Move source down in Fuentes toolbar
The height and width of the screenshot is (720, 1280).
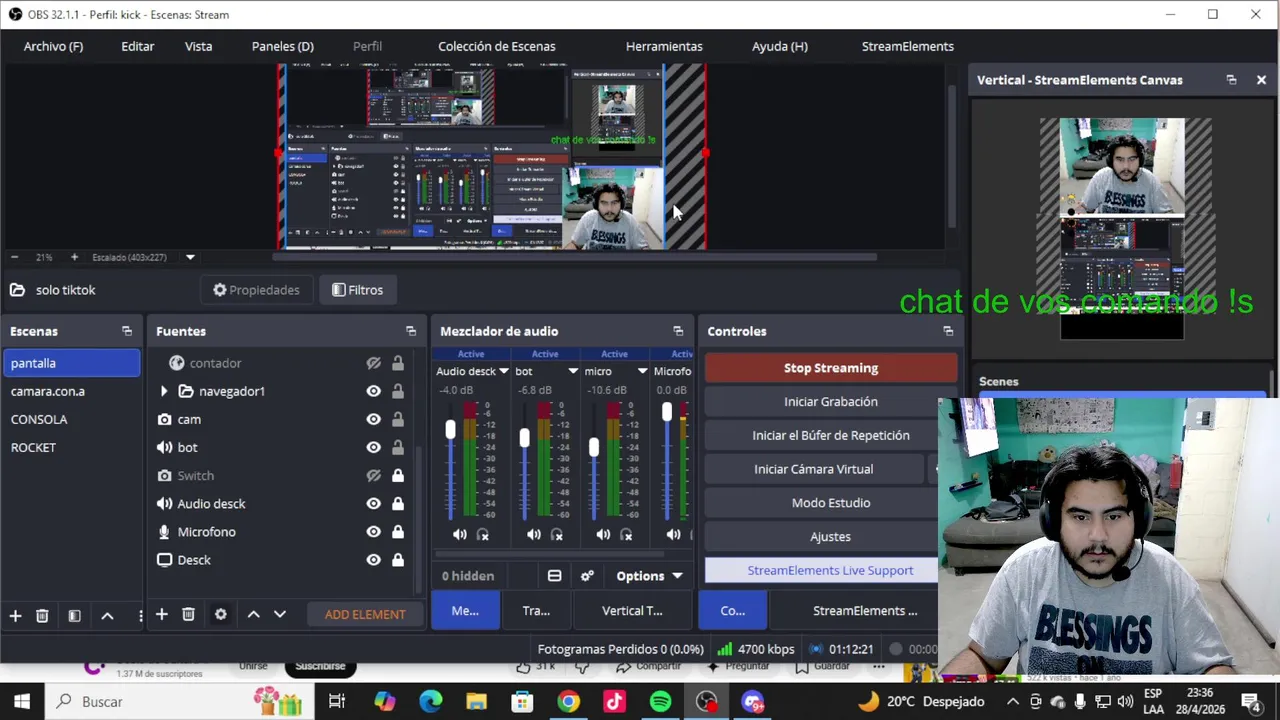click(x=280, y=614)
